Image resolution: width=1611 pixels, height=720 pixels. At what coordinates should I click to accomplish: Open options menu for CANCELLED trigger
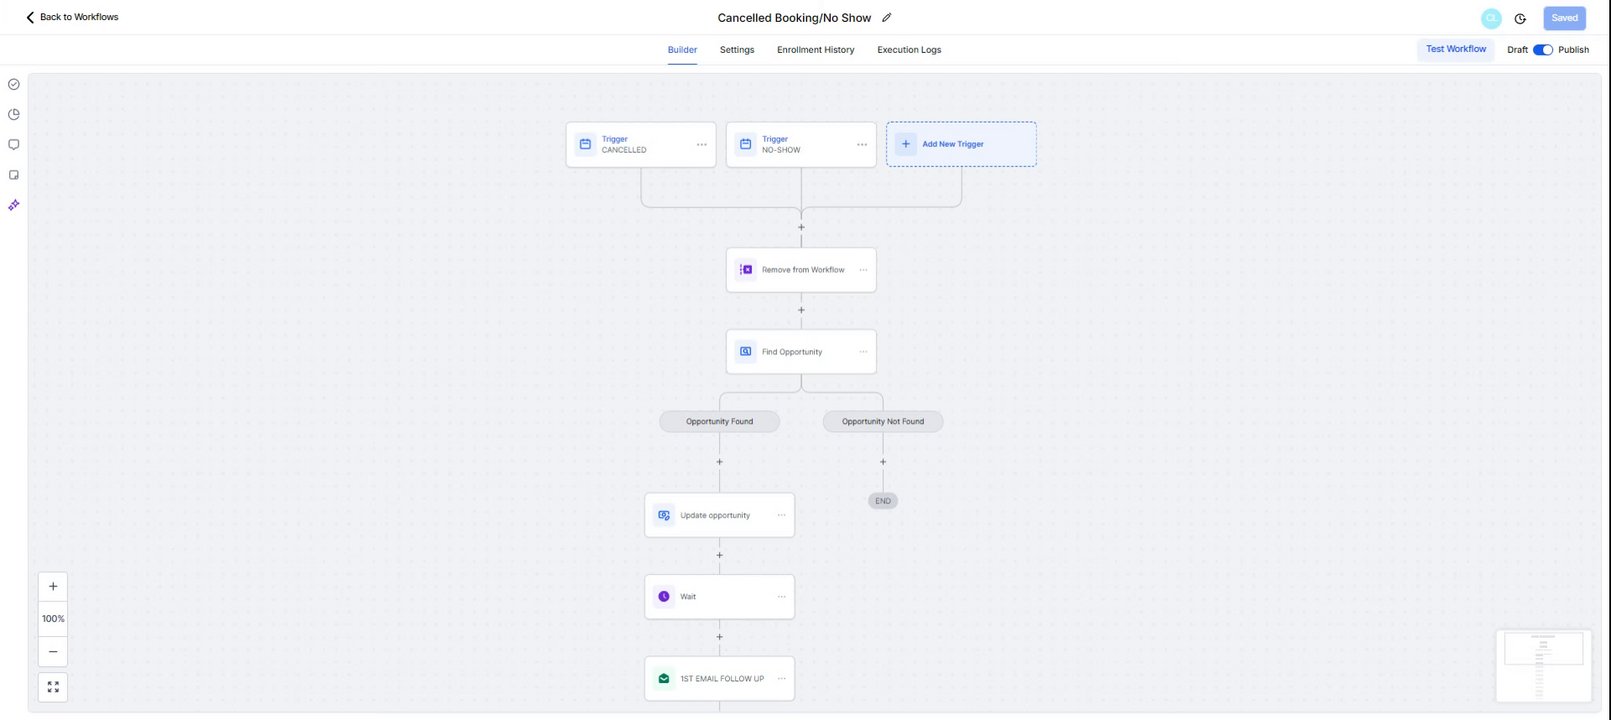(702, 145)
